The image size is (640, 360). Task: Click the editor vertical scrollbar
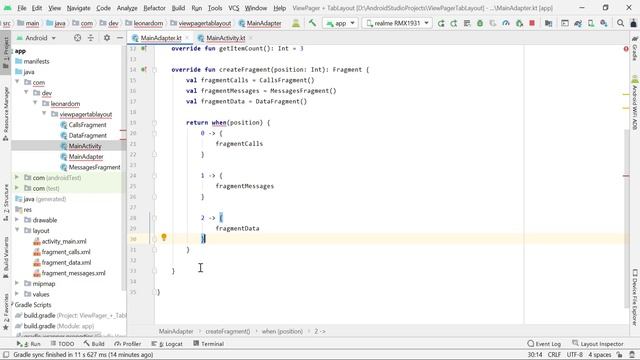(627, 218)
